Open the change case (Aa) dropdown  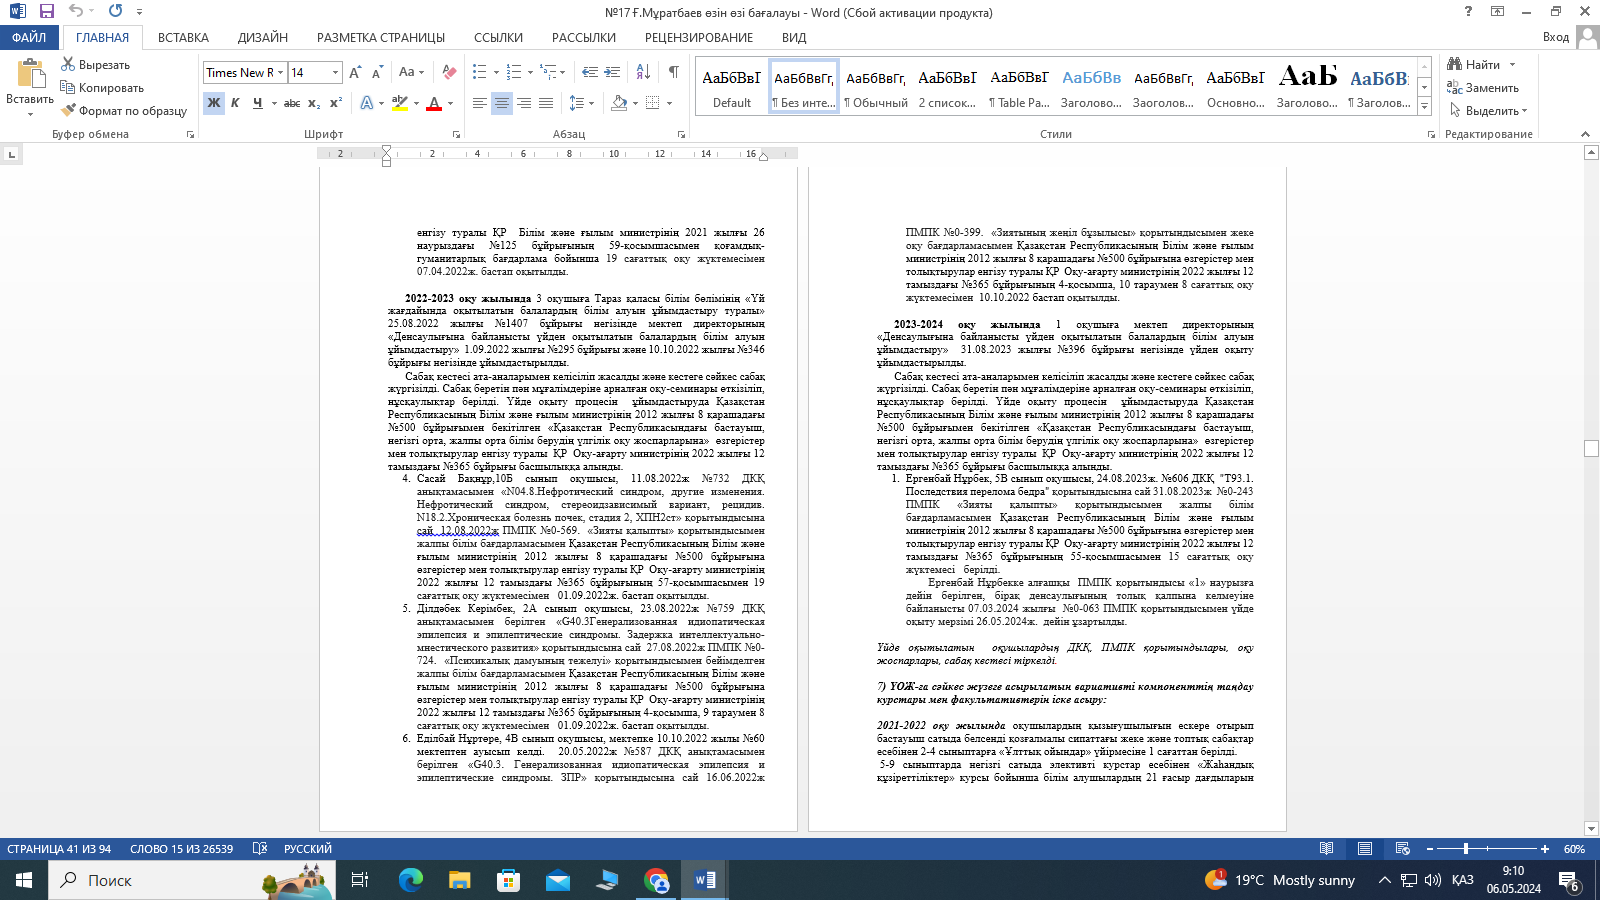point(411,72)
